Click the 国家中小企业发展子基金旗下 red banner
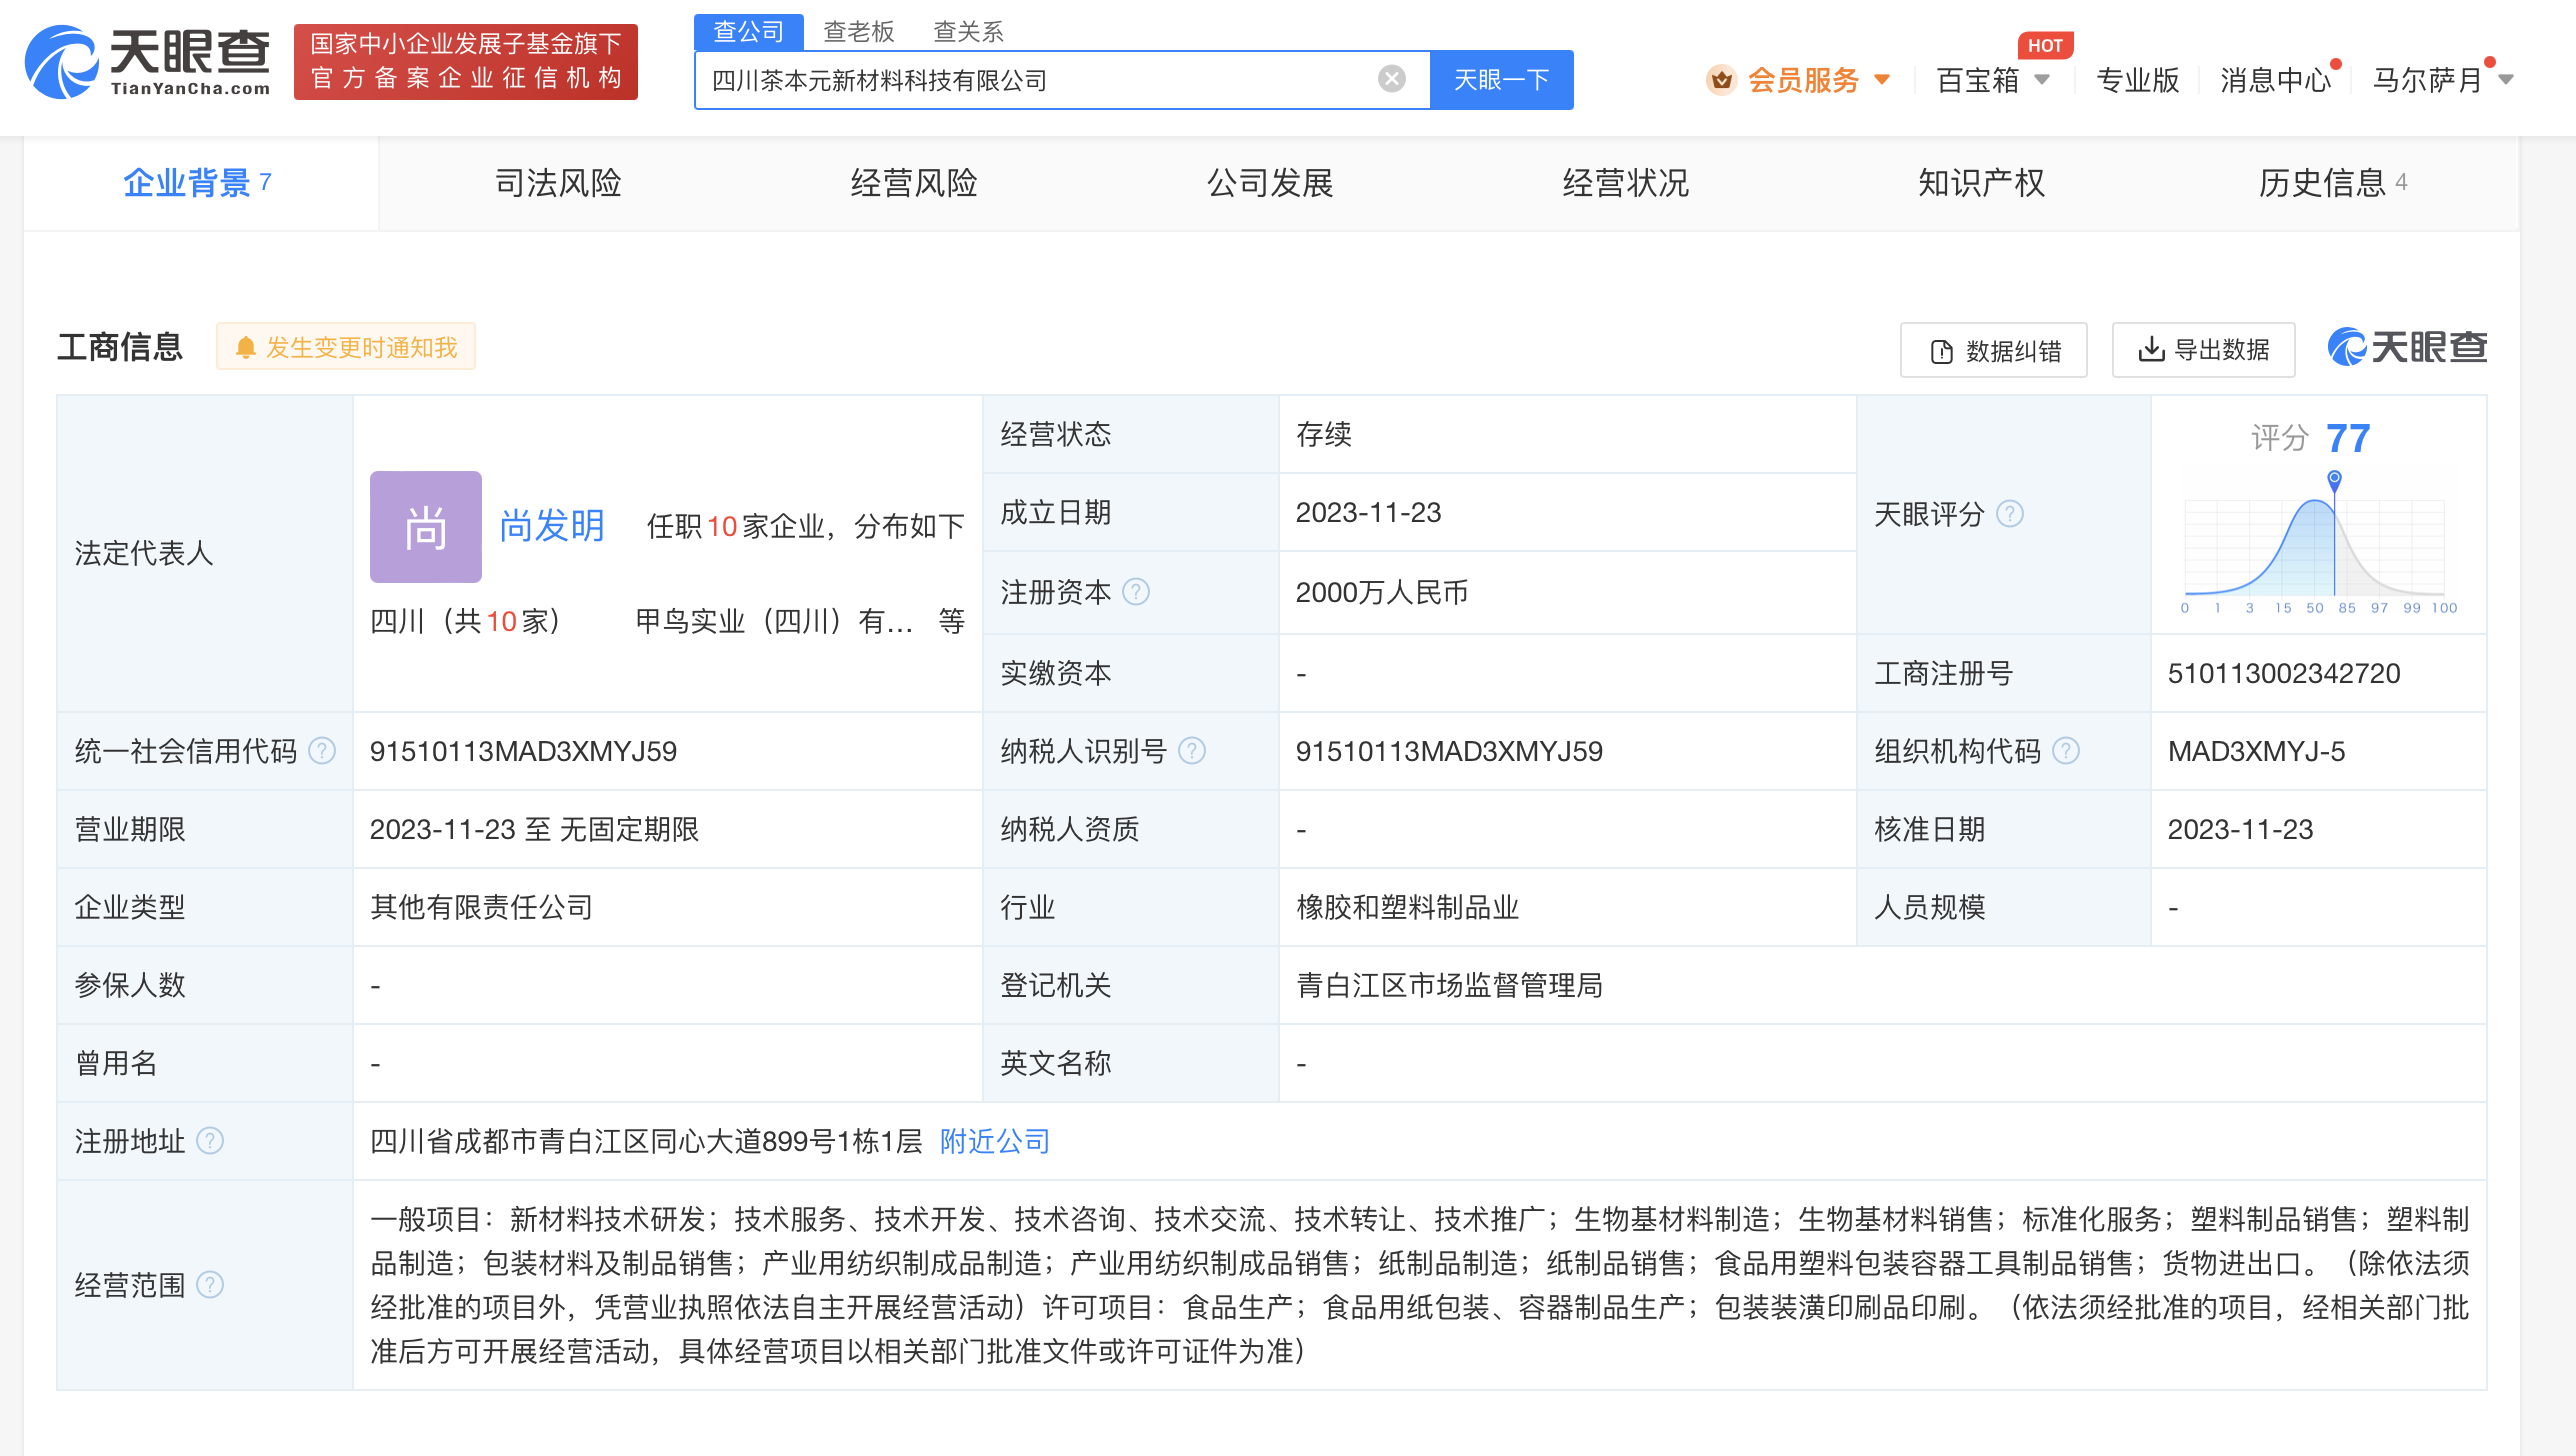This screenshot has width=2576, height=1456. click(x=466, y=61)
